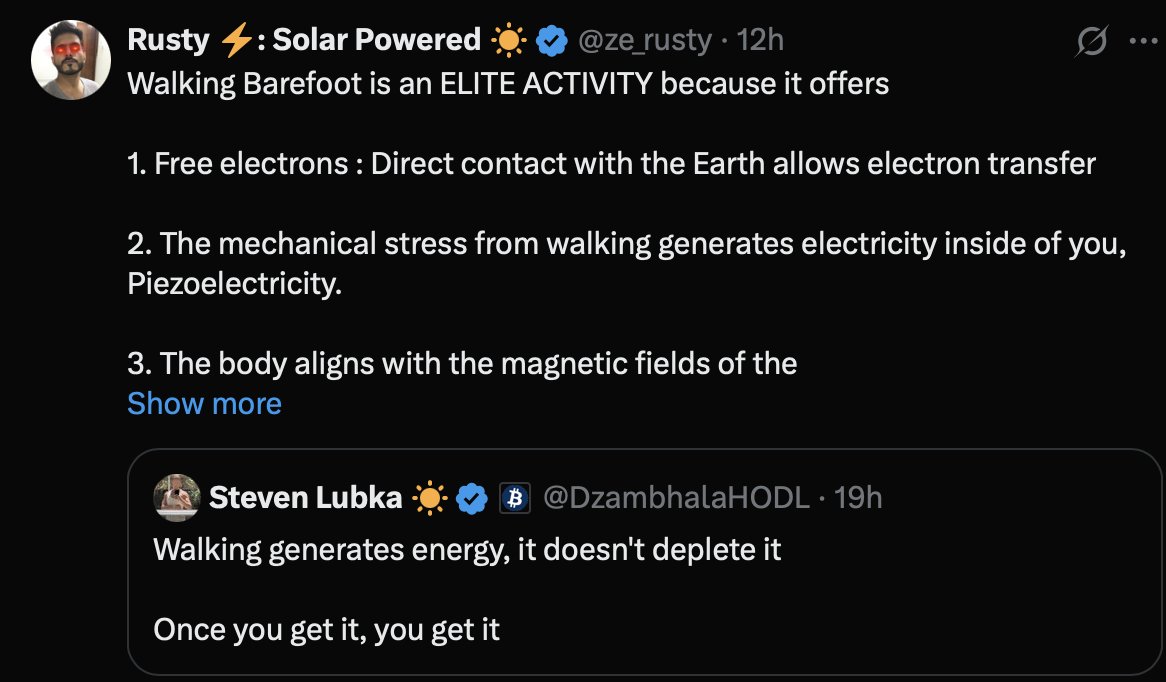Click Steven Lubka's blue verified badge
This screenshot has width=1166, height=682.
(472, 497)
